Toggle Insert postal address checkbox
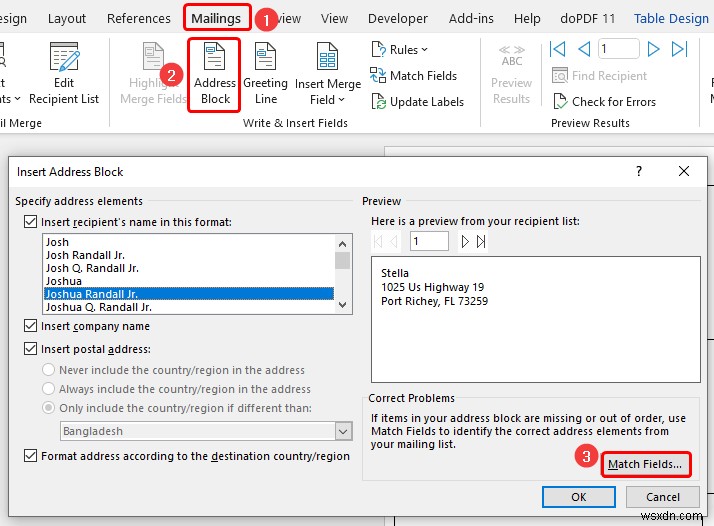714x526 pixels. coord(30,349)
